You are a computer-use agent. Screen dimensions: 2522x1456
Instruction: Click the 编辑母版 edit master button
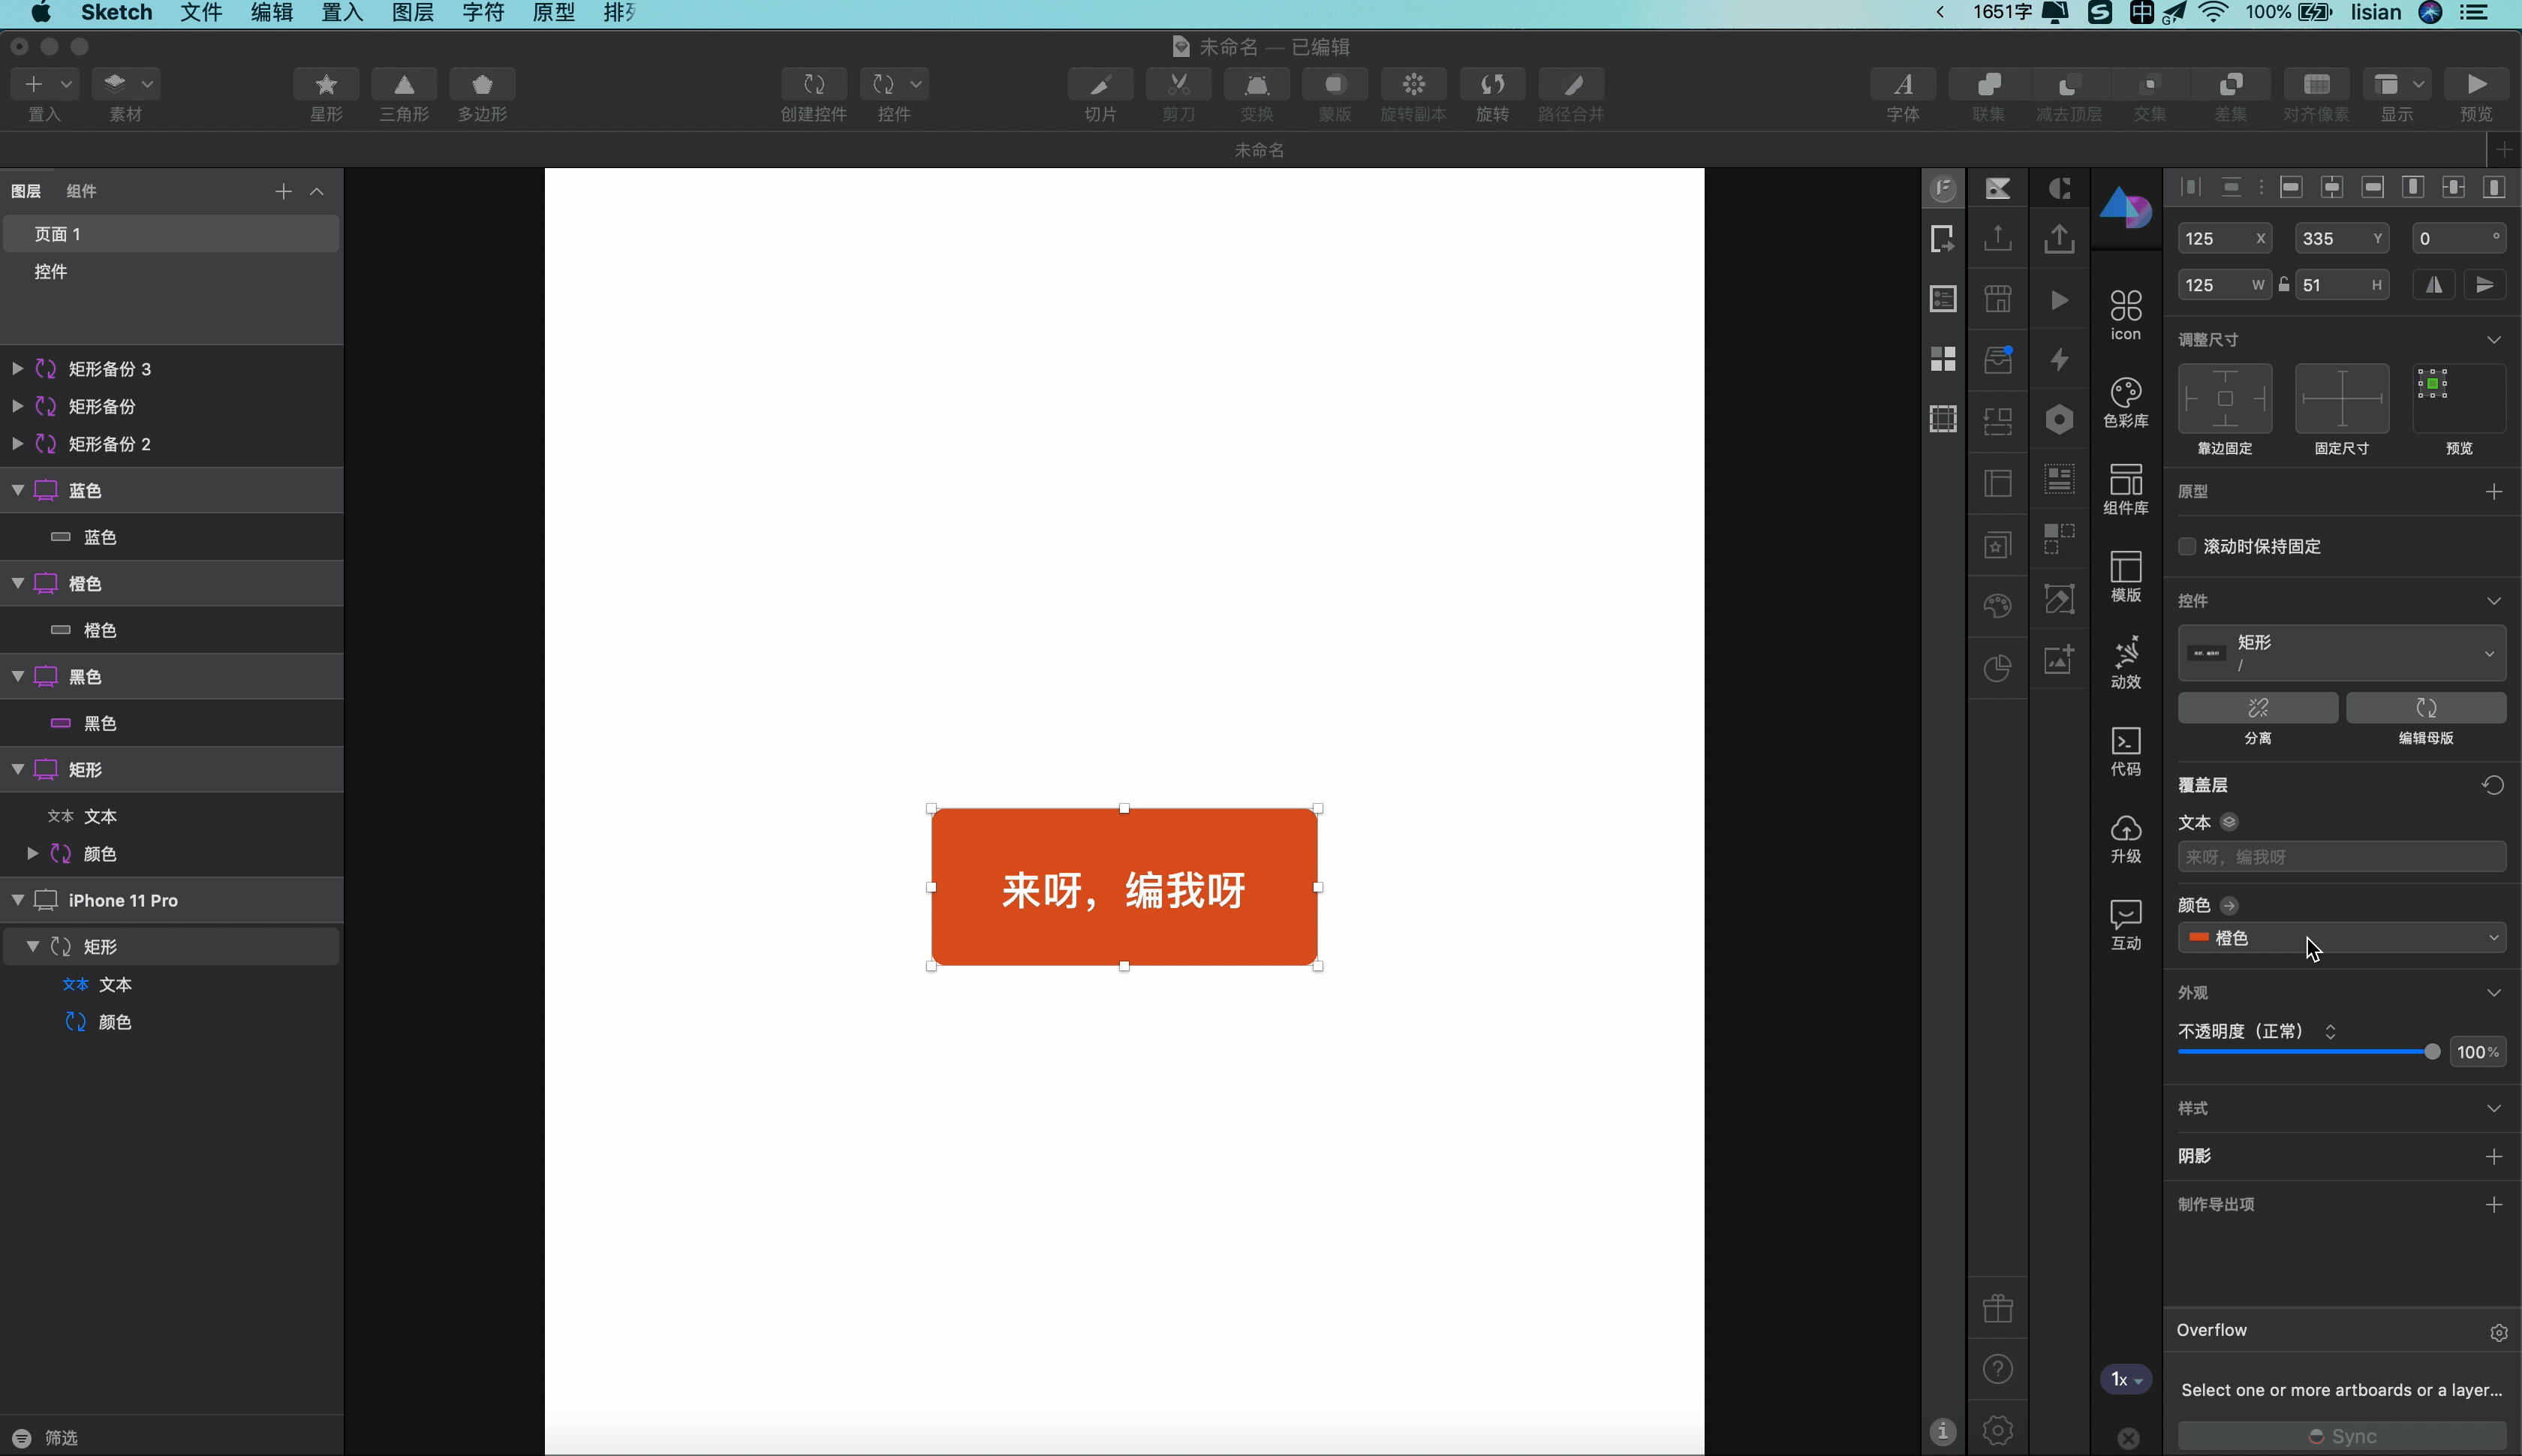click(2425, 708)
